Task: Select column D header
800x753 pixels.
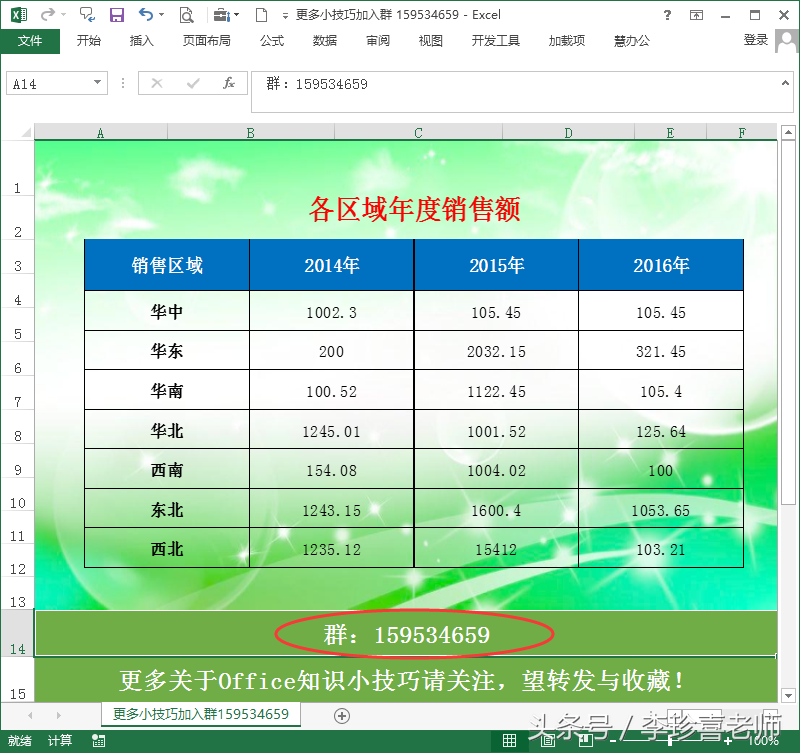Action: [568, 133]
